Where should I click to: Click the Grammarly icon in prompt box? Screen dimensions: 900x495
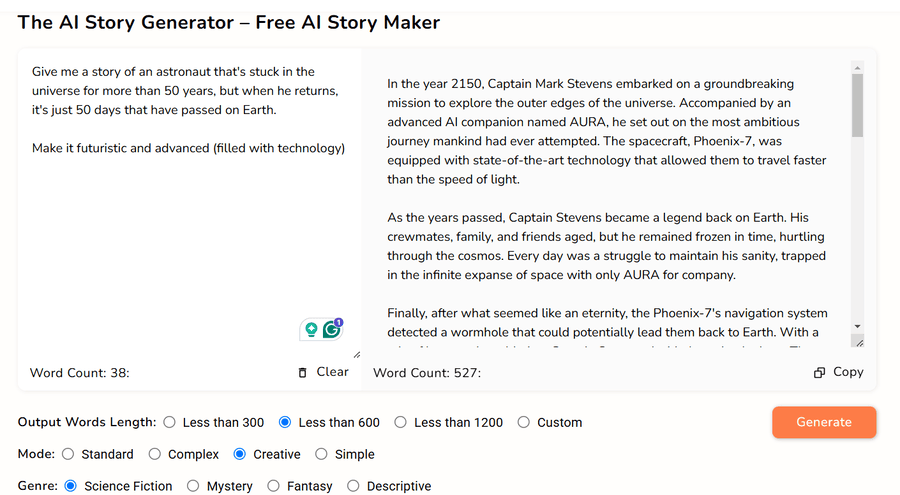[x=332, y=329]
